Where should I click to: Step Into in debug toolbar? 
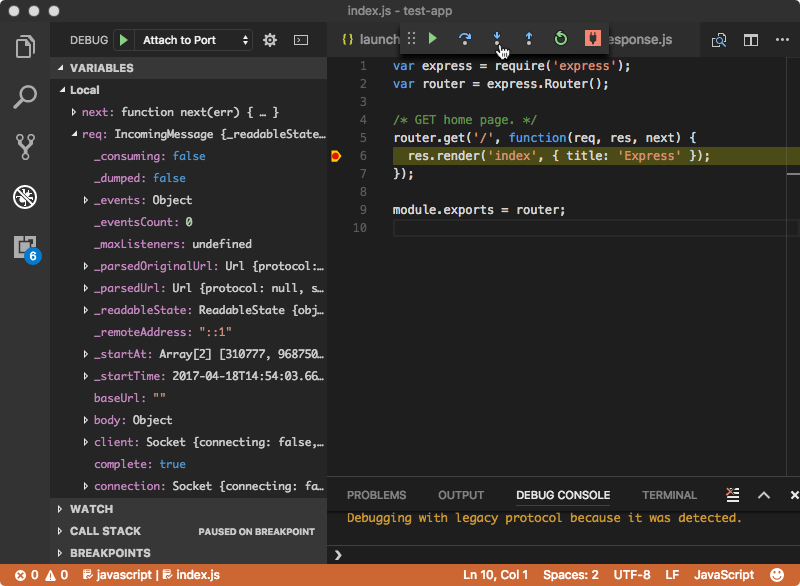[x=497, y=38]
